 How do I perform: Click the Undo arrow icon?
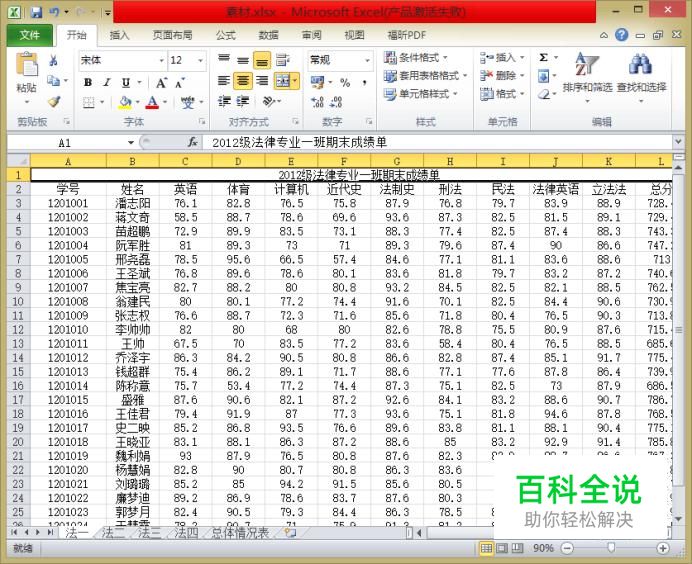point(54,12)
